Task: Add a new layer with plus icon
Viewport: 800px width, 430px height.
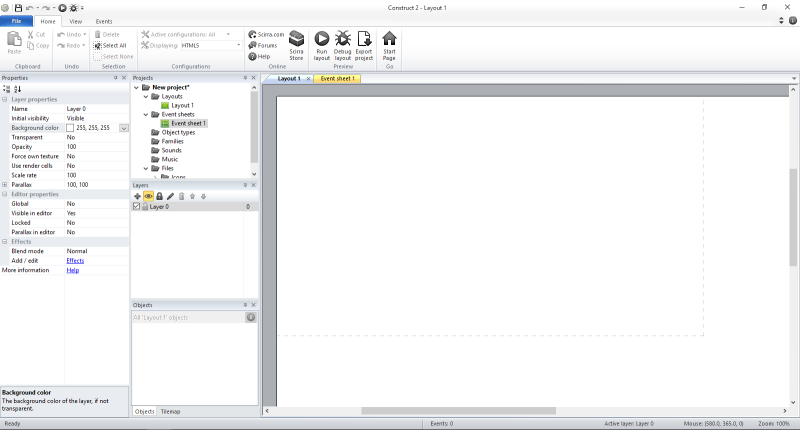Action: (137, 196)
